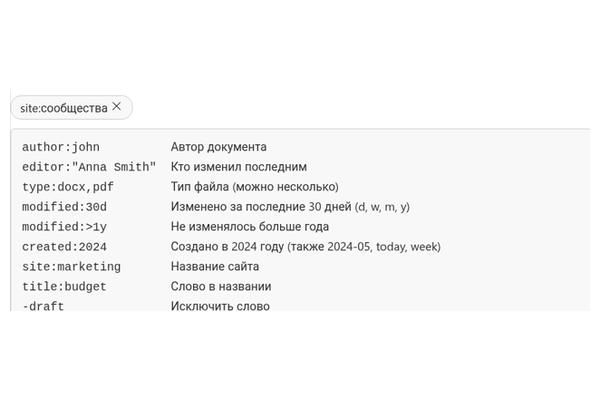Image resolution: width=600 pixels, height=400 pixels.
Task: Choose the author:john search operator
Action: [61, 147]
